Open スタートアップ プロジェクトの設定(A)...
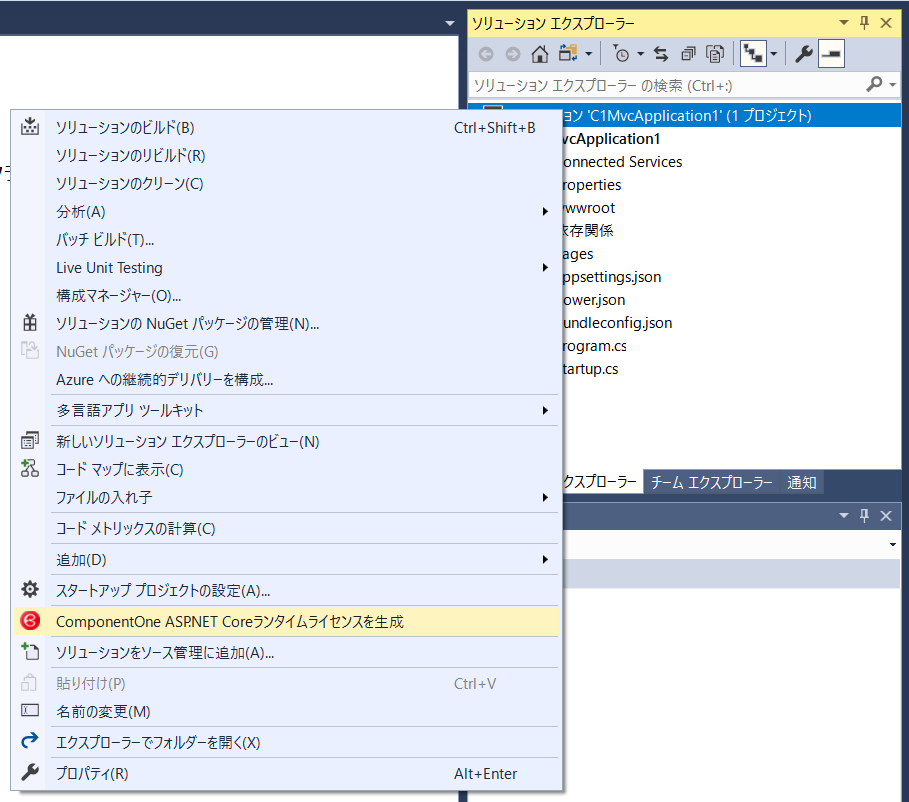909x802 pixels. (x=286, y=591)
